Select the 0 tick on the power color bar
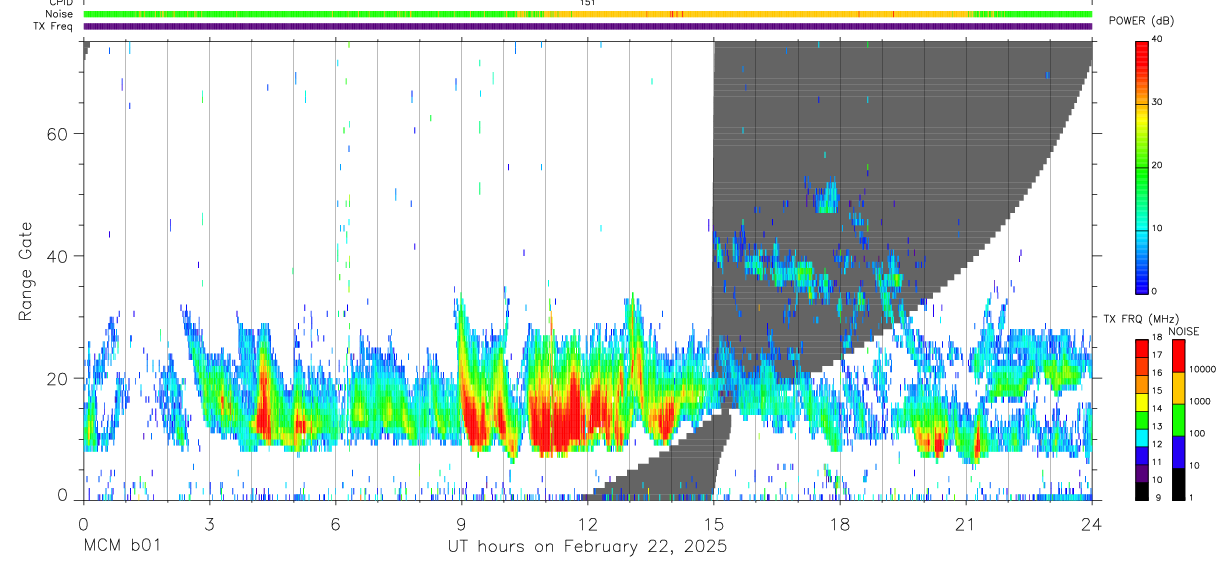This screenshot has width=1228, height=567. pos(1156,291)
